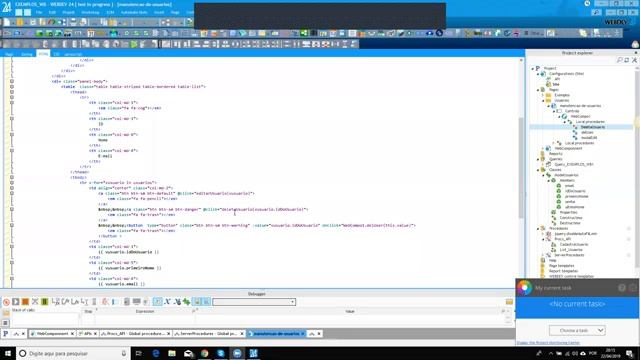Open File Explorer from the taskbar

pyautogui.click(x=172, y=353)
